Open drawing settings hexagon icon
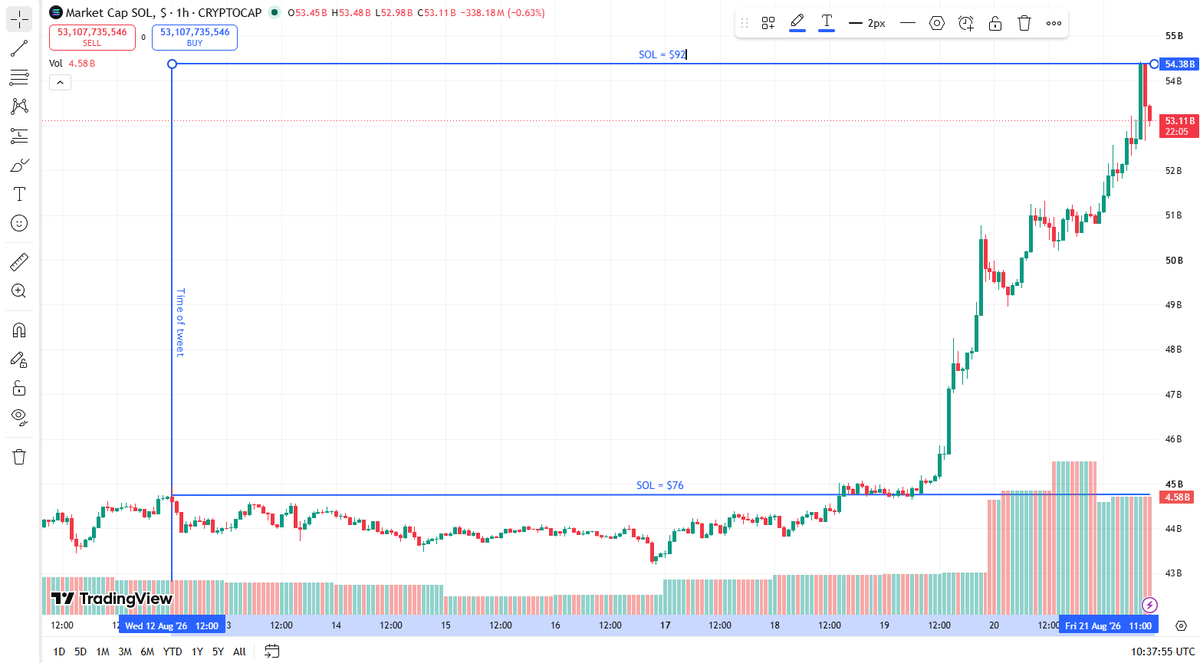The height and width of the screenshot is (663, 1200). tap(936, 23)
